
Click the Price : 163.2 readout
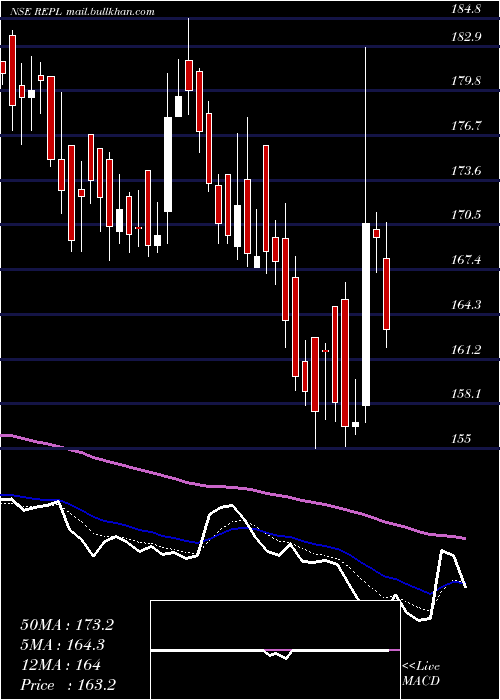(x=69, y=685)
